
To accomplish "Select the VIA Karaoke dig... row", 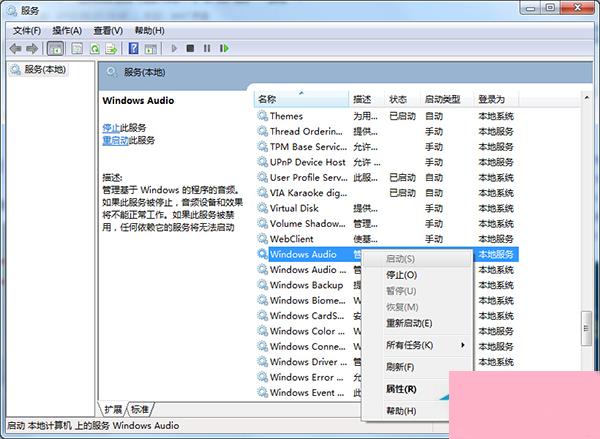I will pyautogui.click(x=387, y=193).
